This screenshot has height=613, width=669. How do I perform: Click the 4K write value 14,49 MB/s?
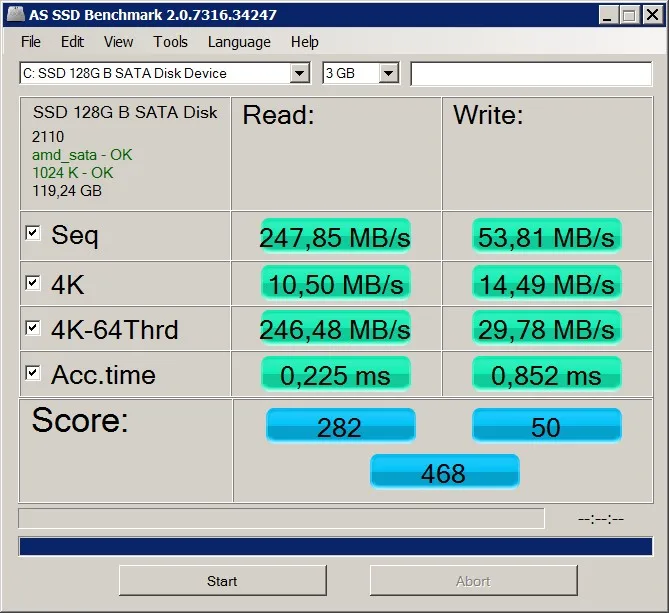pos(546,284)
